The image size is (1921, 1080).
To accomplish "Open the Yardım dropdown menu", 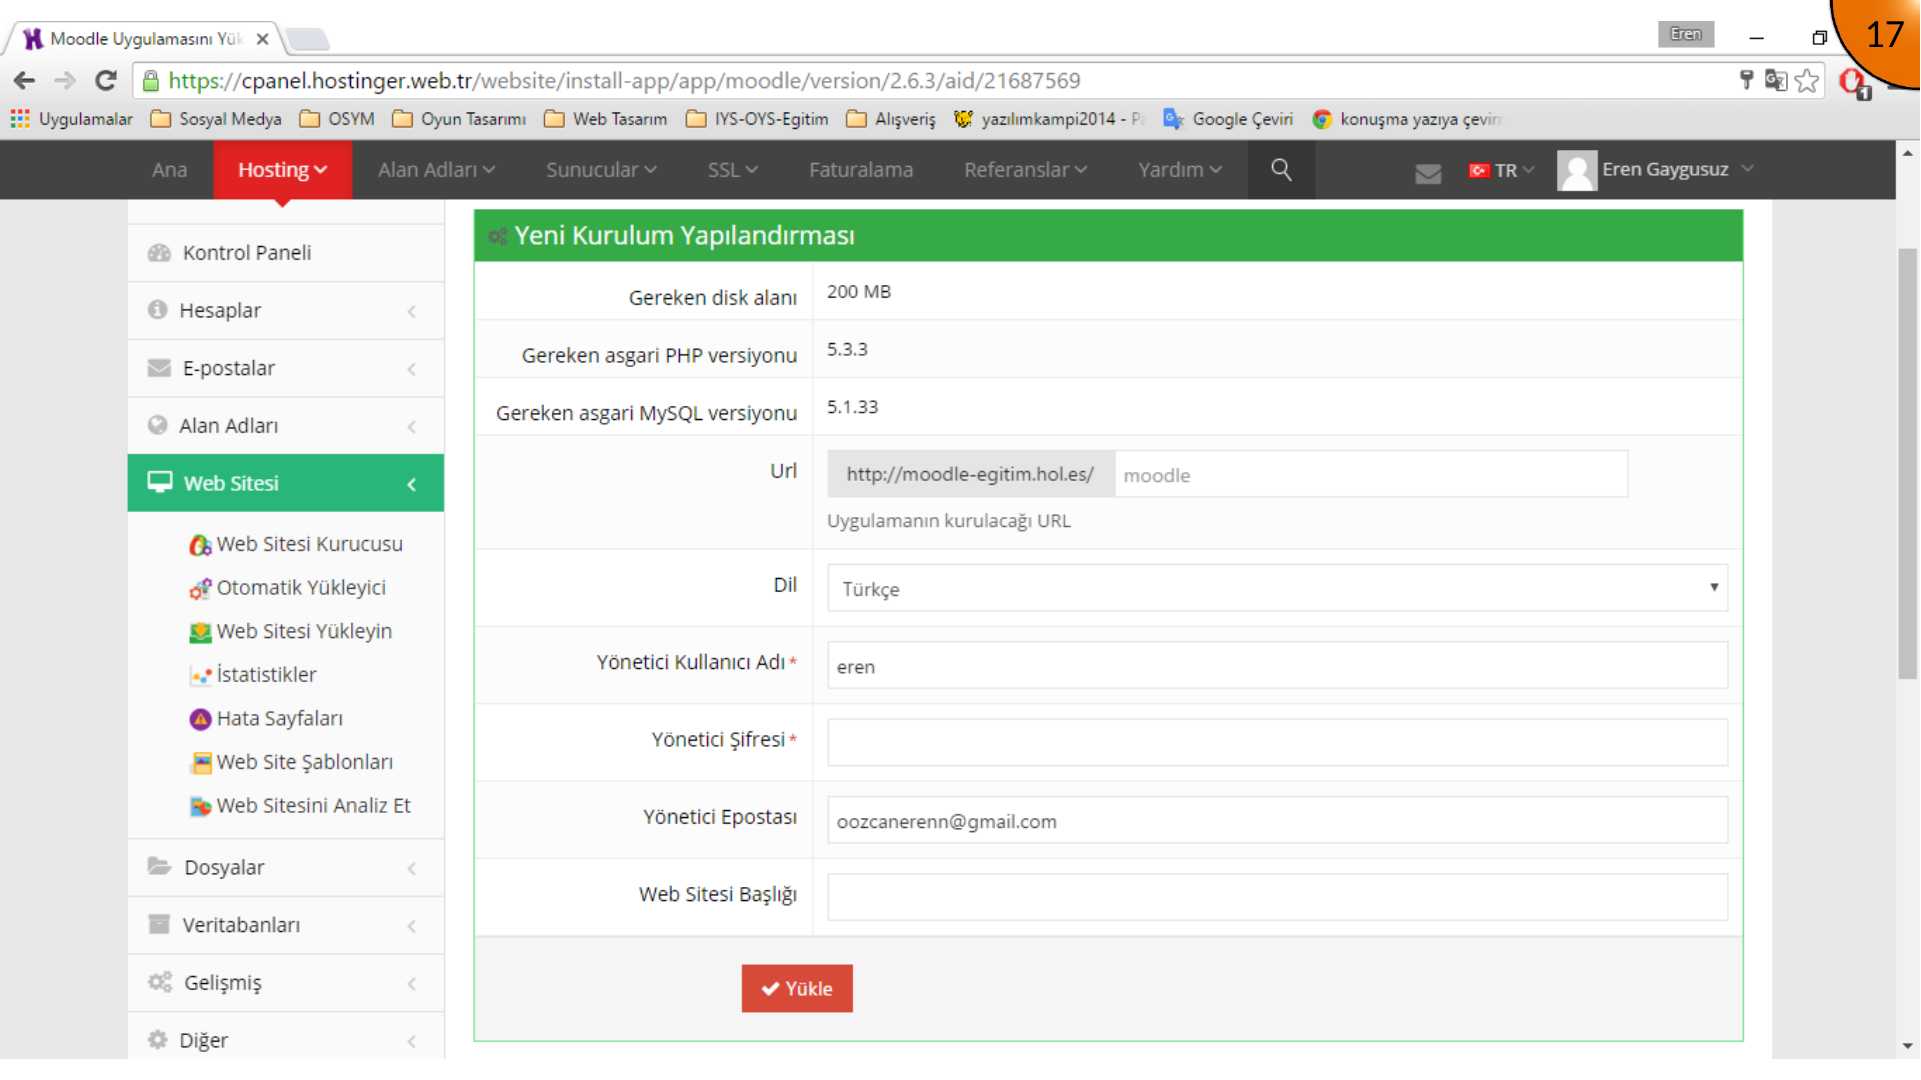I will tap(1180, 170).
